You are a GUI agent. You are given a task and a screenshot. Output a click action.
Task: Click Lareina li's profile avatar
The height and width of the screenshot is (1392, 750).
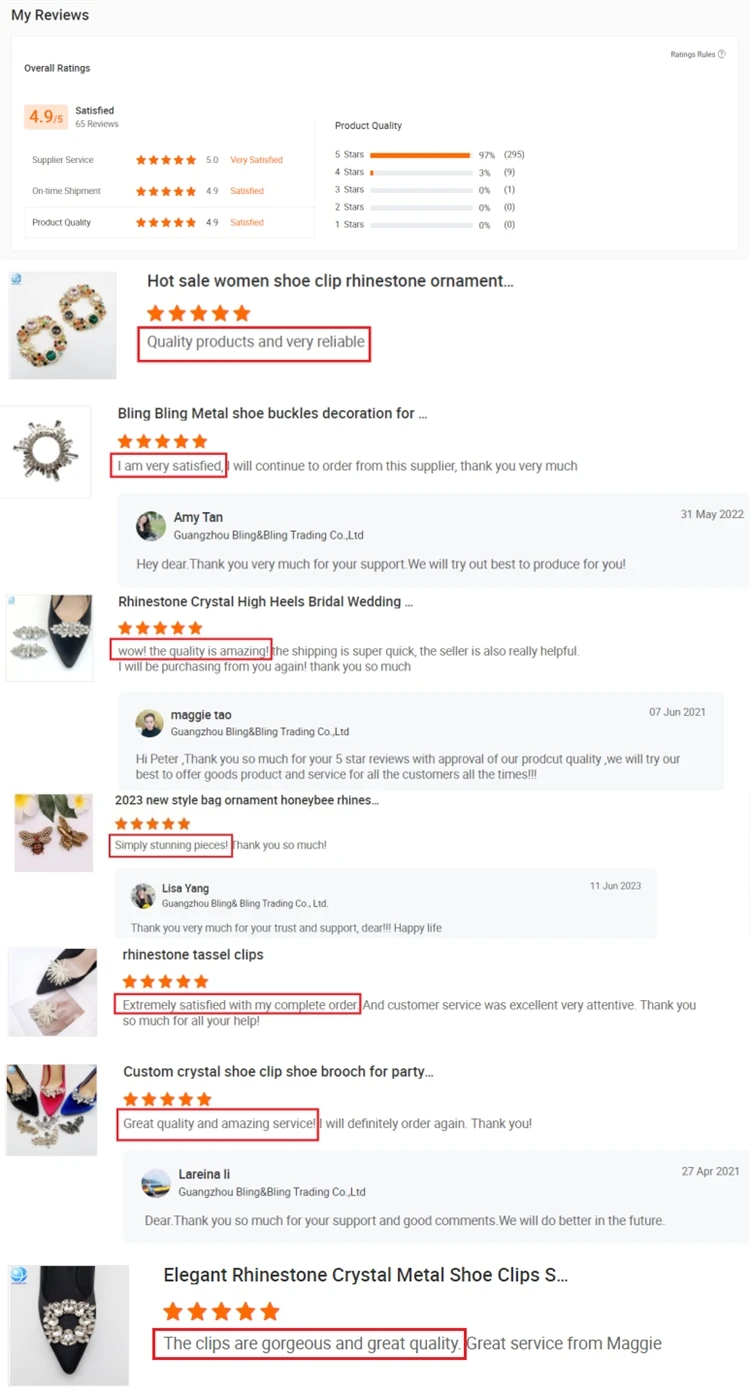156,1183
